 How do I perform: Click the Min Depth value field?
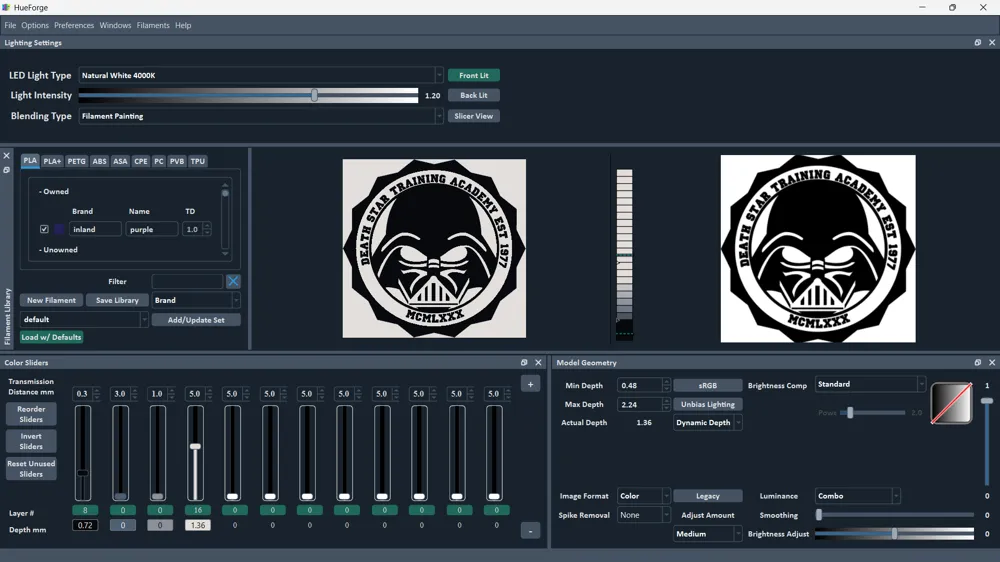click(640, 385)
